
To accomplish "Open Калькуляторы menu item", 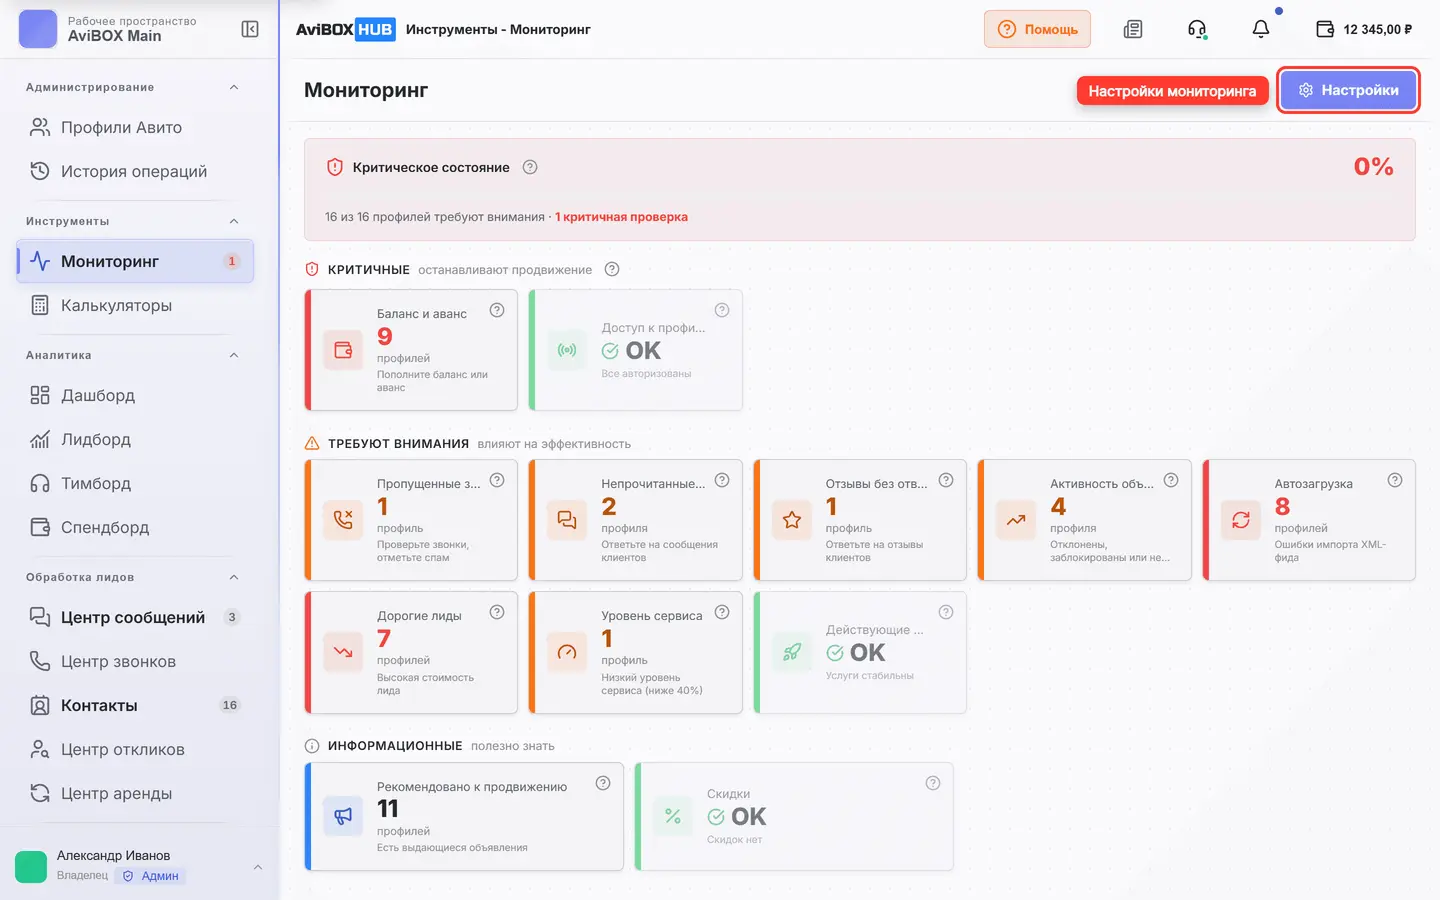I will tap(135, 305).
